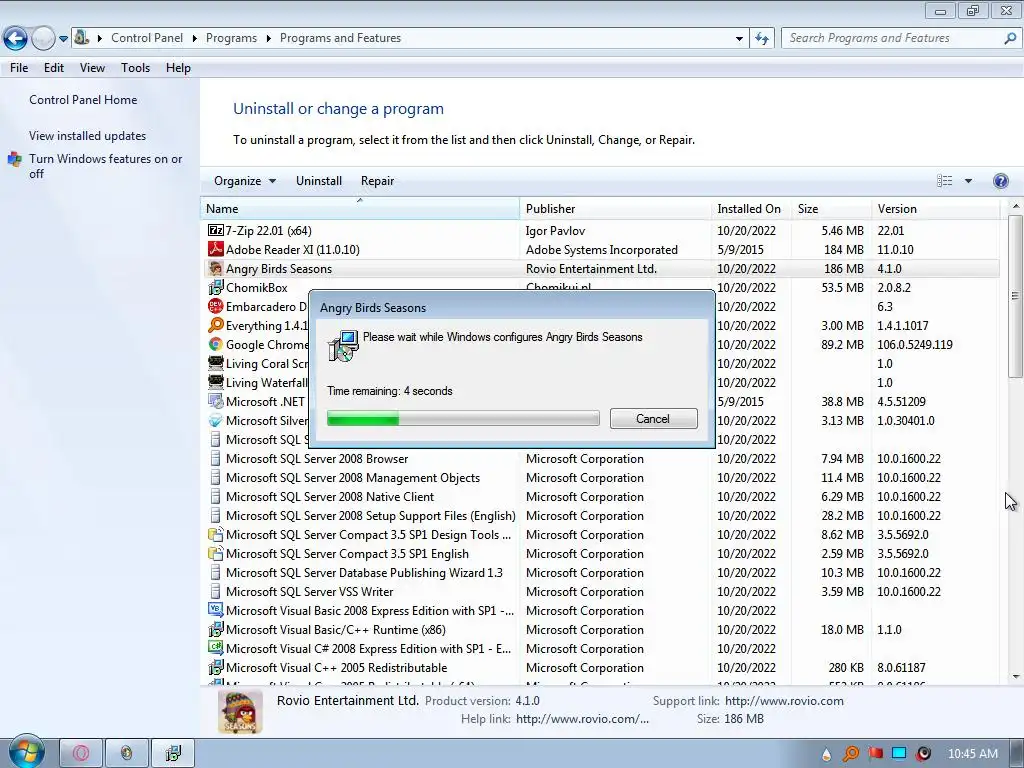Image resolution: width=1024 pixels, height=768 pixels.
Task: Sort by the Publisher column header
Action: click(615, 208)
